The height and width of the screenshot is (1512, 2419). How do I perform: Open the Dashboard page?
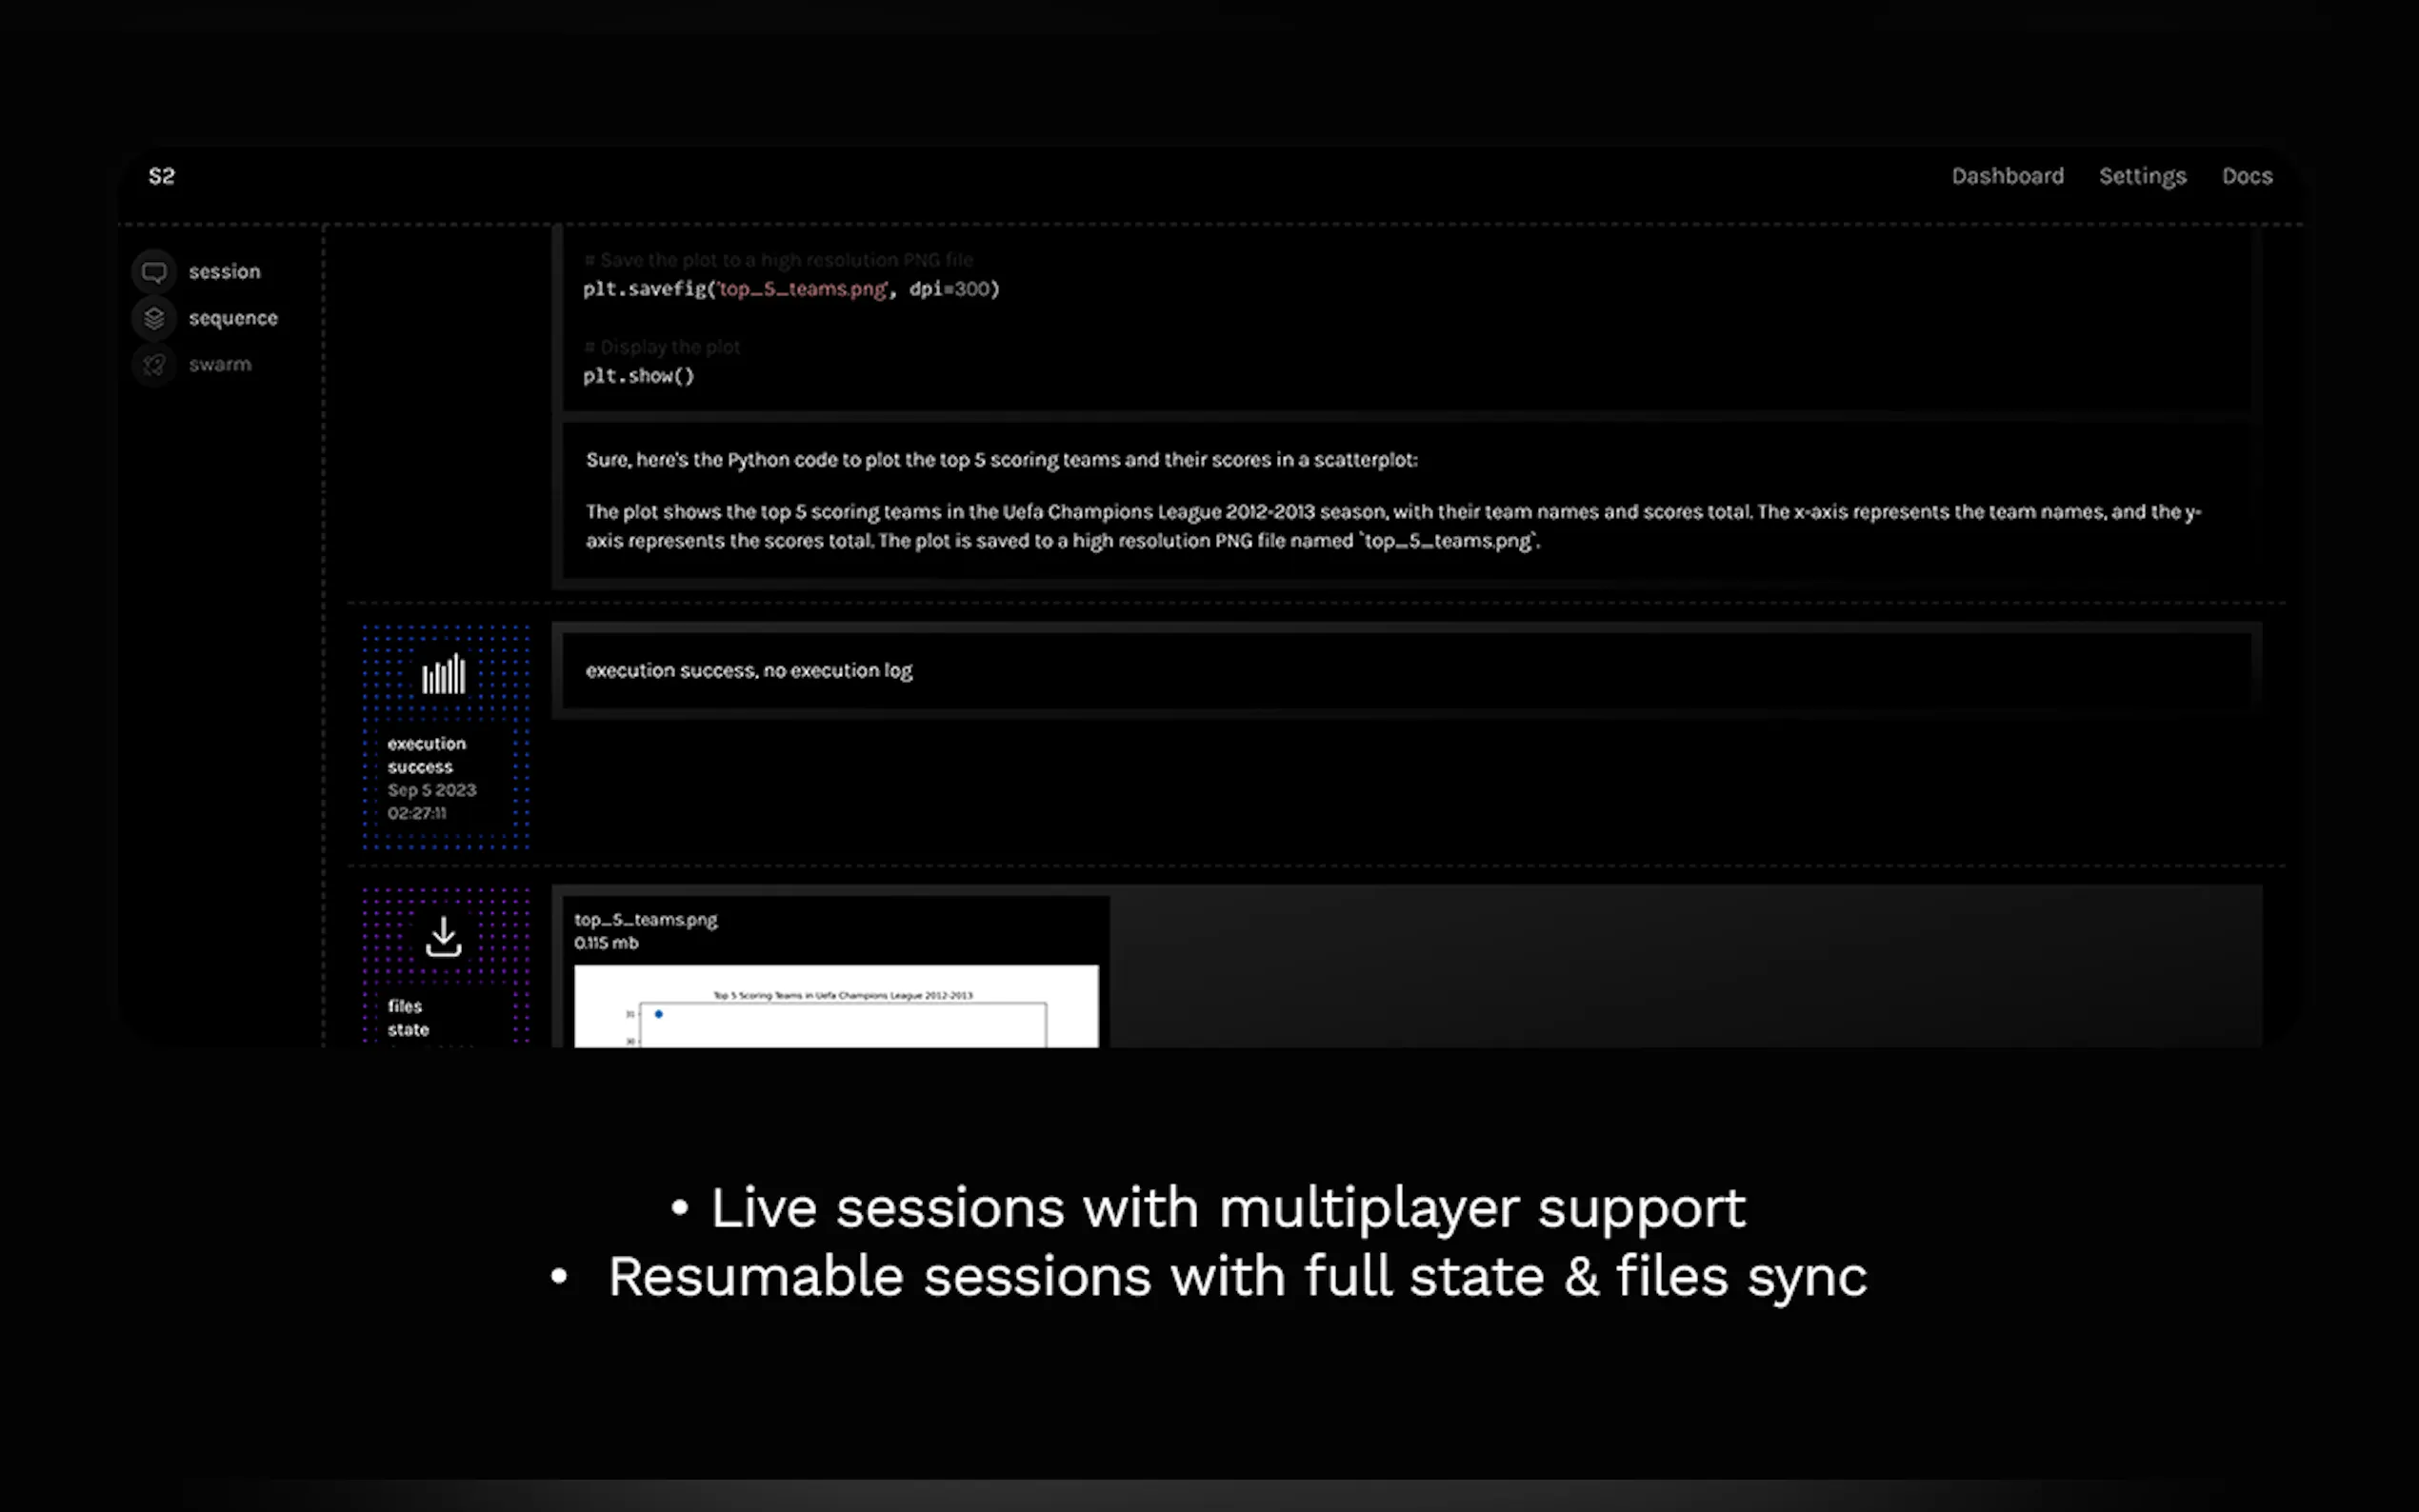[2007, 176]
